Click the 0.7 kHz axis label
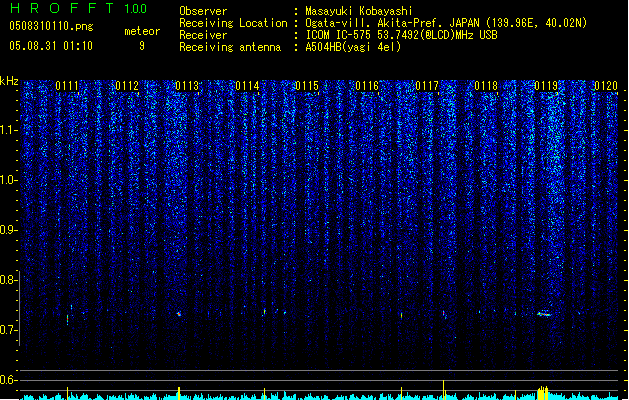This screenshot has width=629, height=400. [8, 330]
